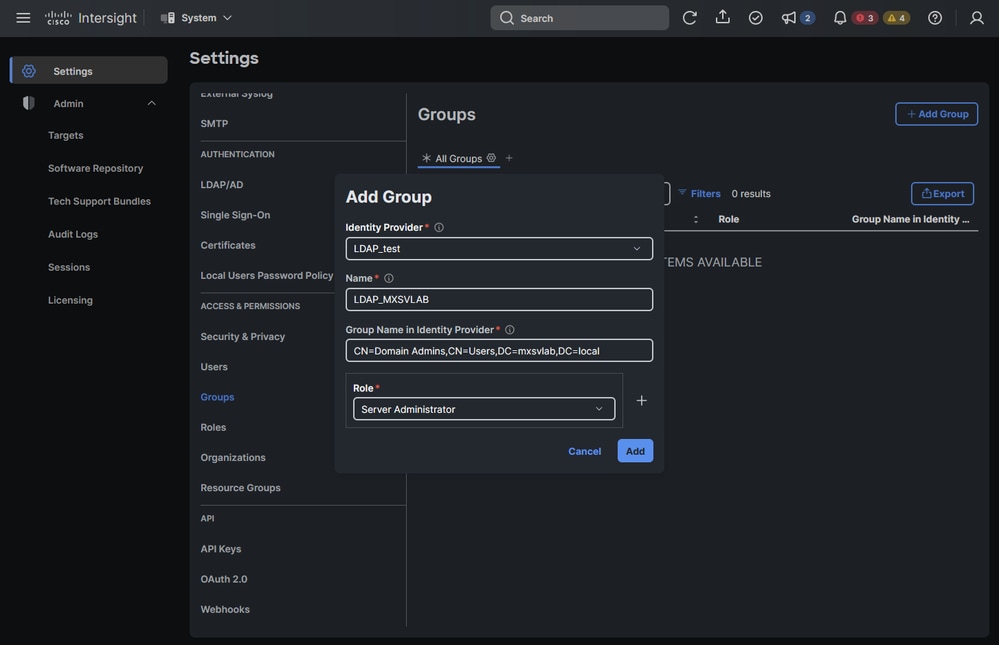The width and height of the screenshot is (999, 645).
Task: Select Groups settings entry
Action: click(217, 397)
